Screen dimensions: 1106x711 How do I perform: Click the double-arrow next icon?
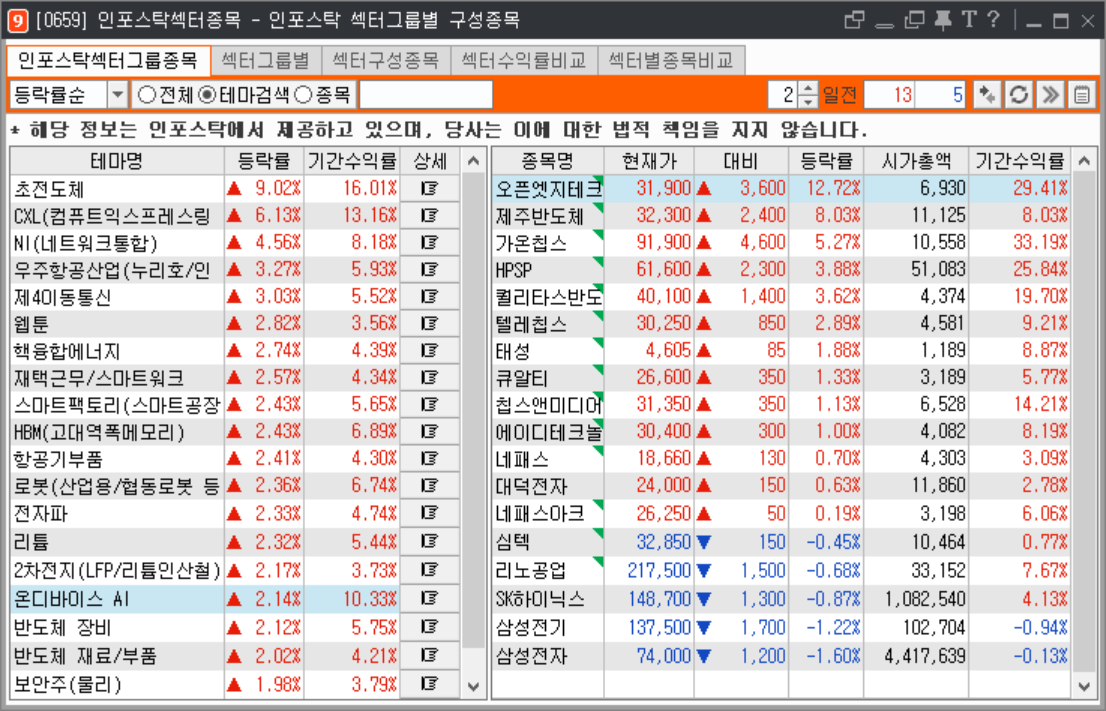click(1050, 95)
